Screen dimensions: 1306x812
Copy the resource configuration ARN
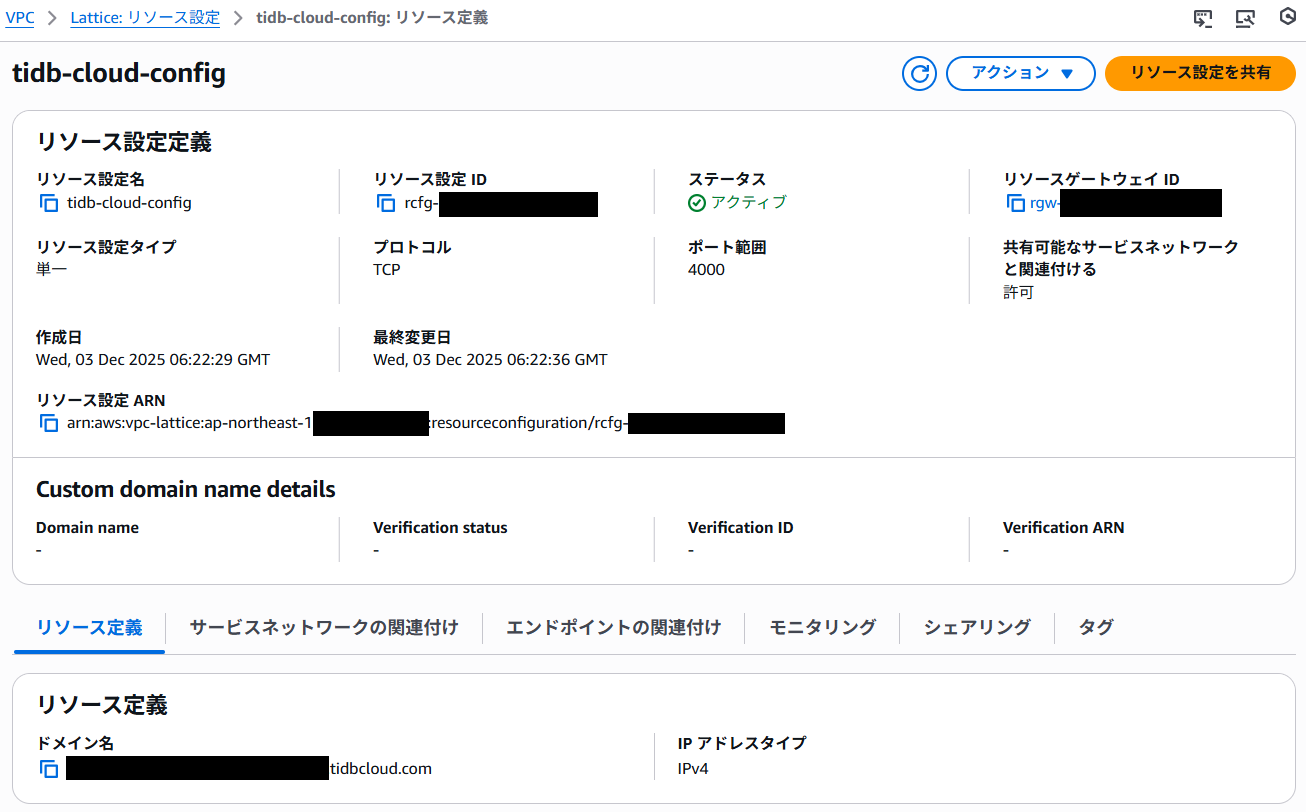click(47, 422)
